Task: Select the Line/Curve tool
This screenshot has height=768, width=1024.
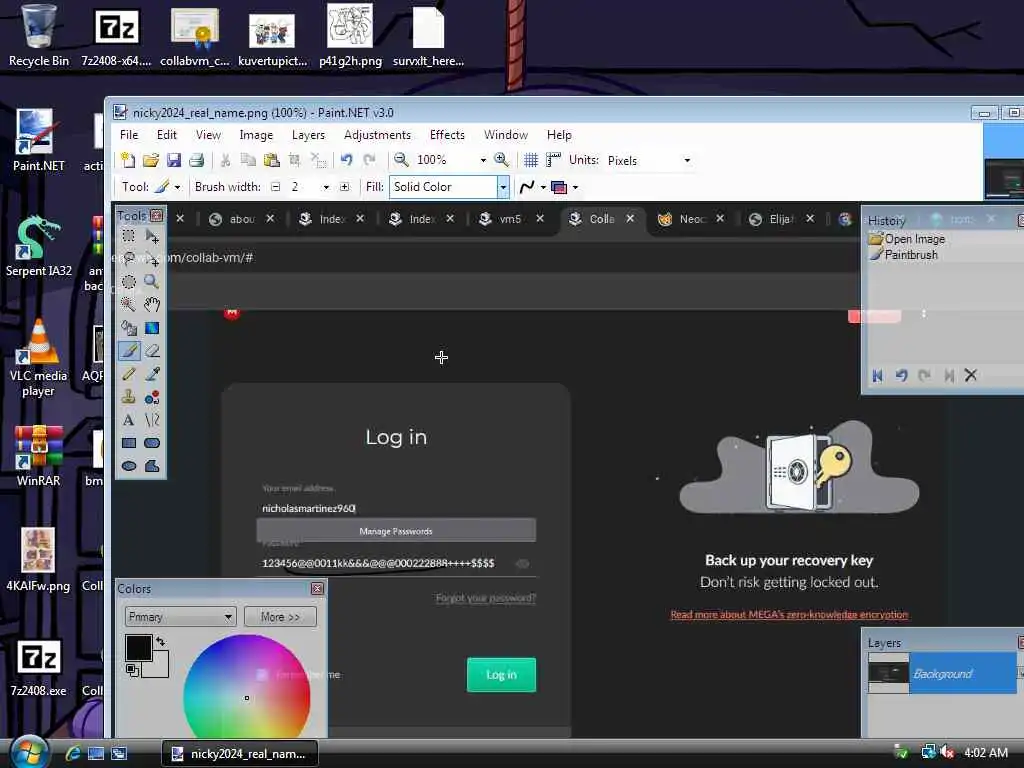Action: coord(152,420)
